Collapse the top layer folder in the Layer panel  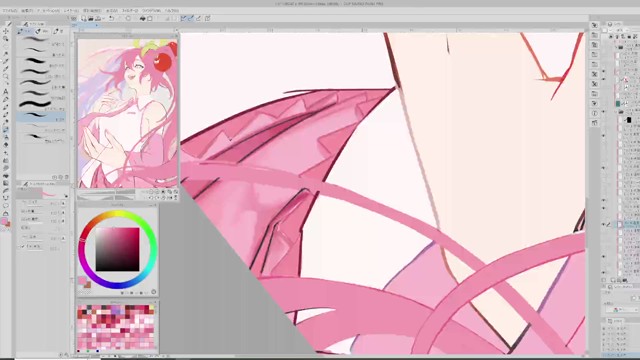tap(616, 47)
